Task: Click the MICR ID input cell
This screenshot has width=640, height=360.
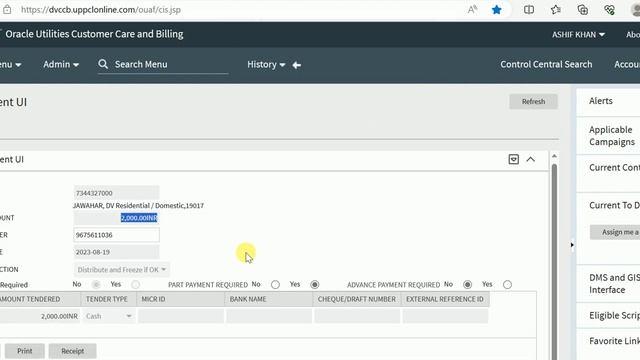Action: pos(181,316)
